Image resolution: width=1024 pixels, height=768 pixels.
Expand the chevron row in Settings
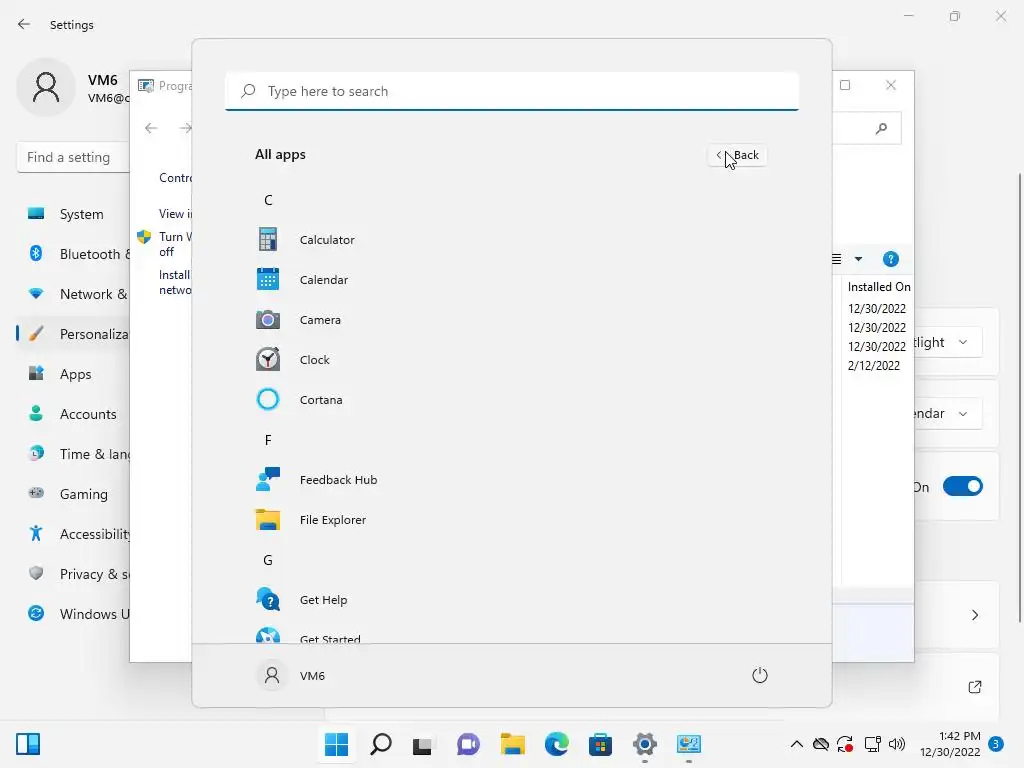tap(974, 615)
